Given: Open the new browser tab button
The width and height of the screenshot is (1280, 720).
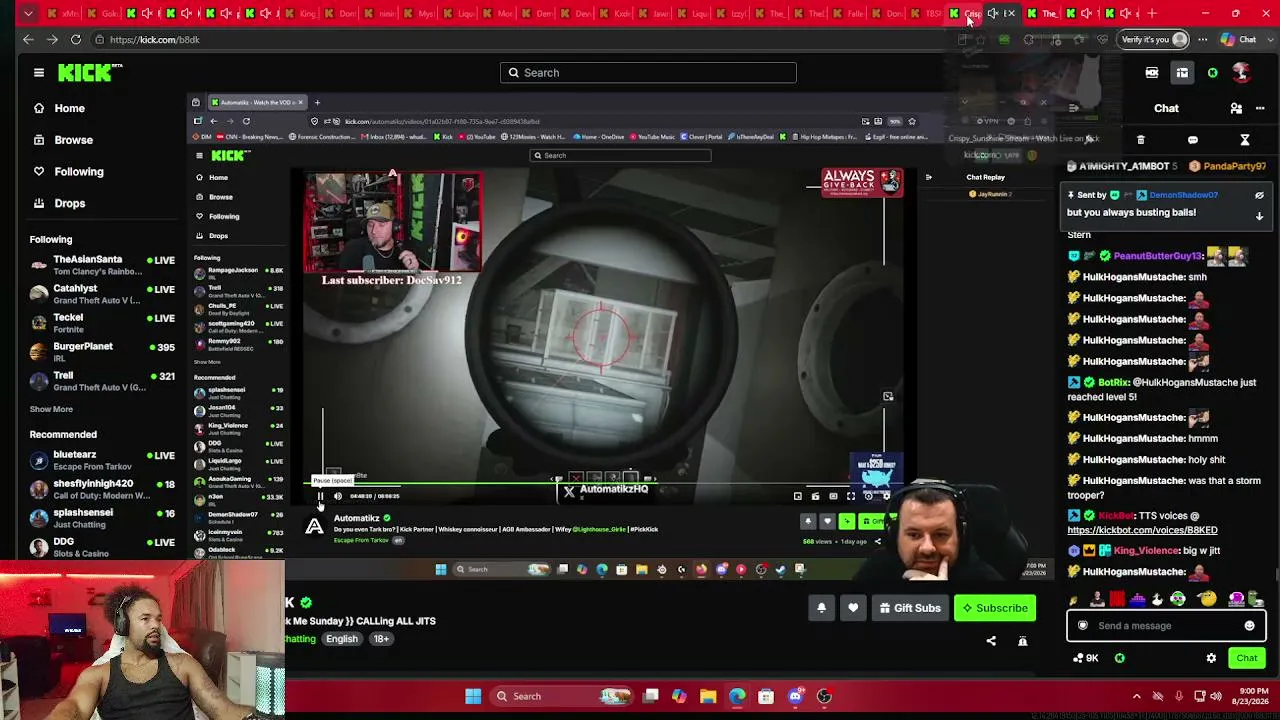Looking at the screenshot, I should pyautogui.click(x=1152, y=13).
